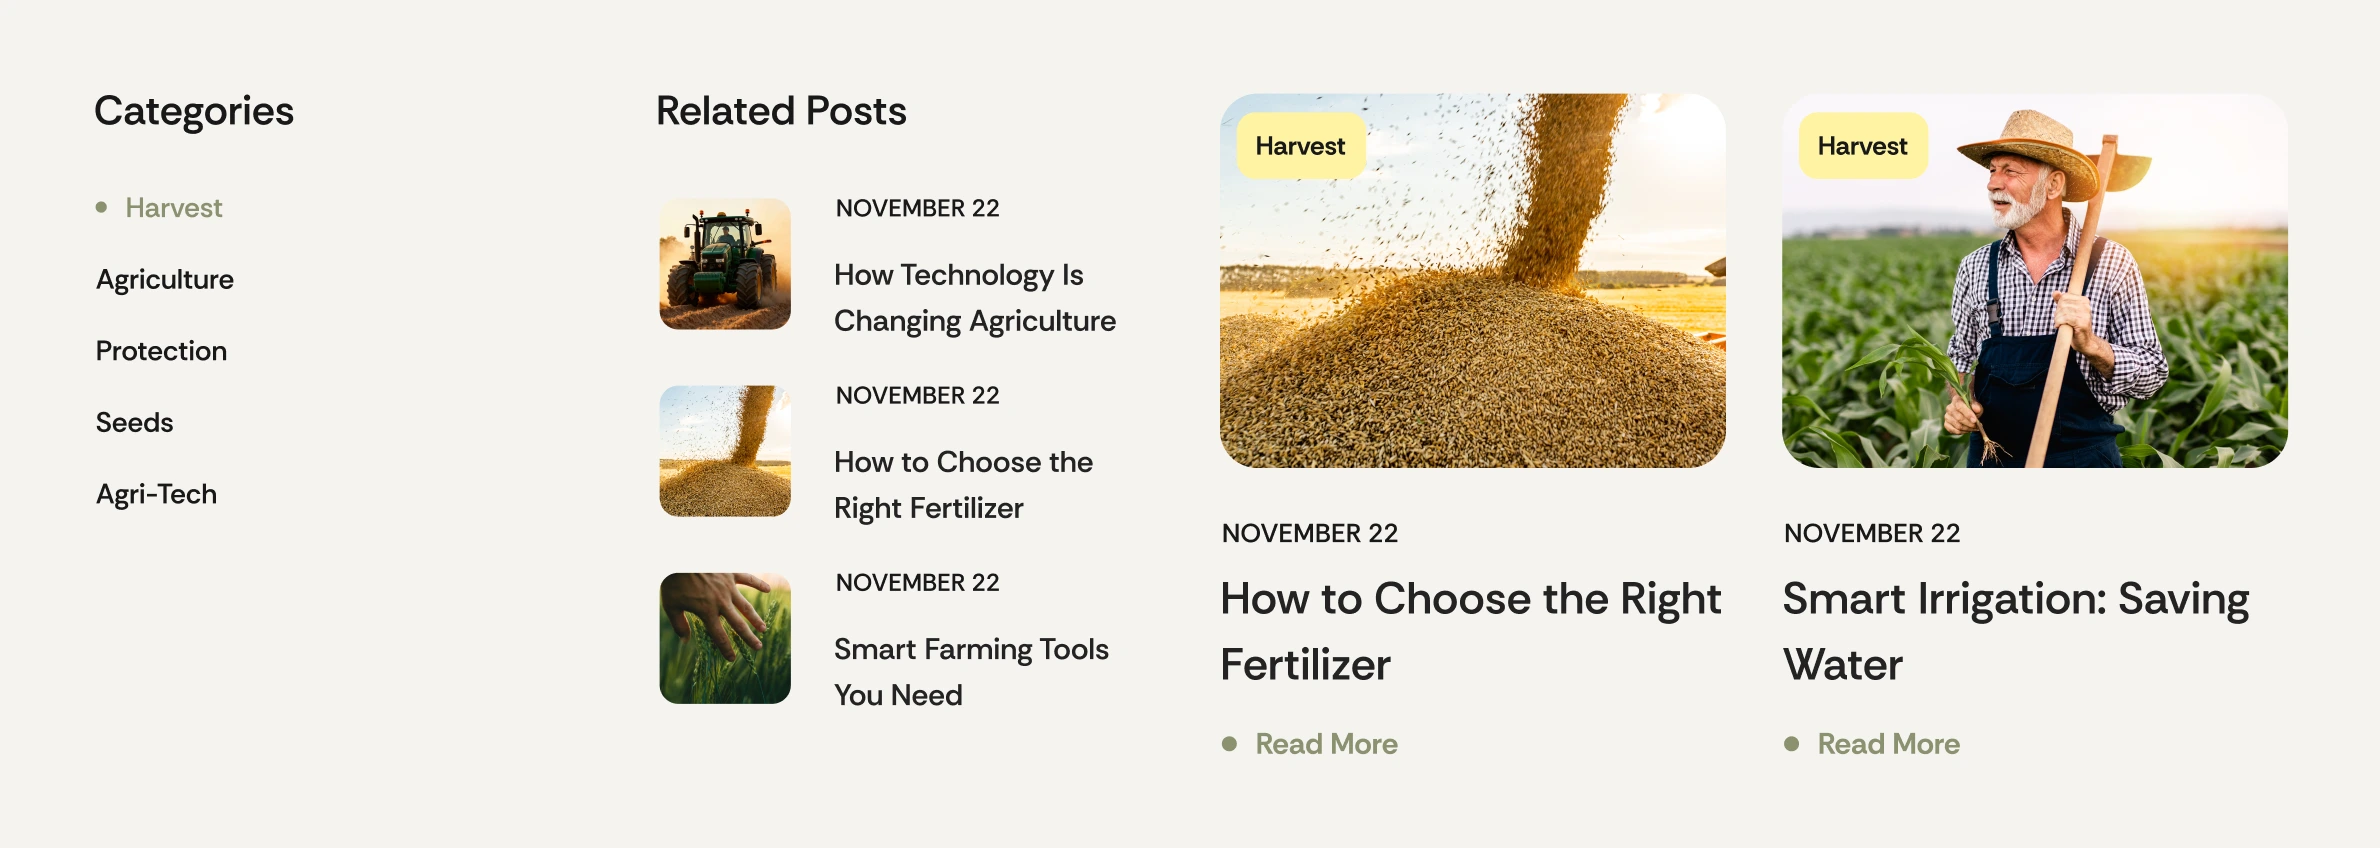This screenshot has width=2380, height=848.
Task: Click the tractor post thumbnail
Action: coord(725,264)
